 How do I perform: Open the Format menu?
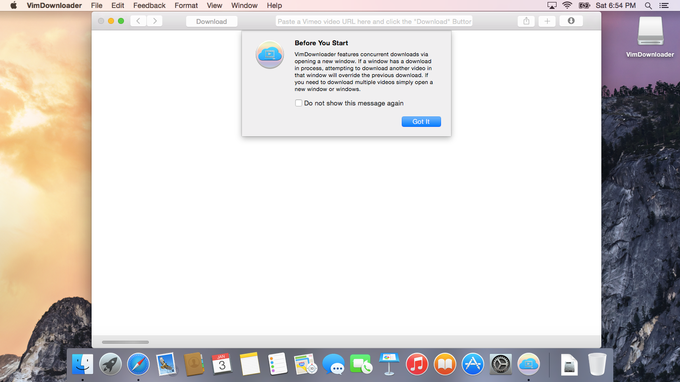click(x=186, y=6)
